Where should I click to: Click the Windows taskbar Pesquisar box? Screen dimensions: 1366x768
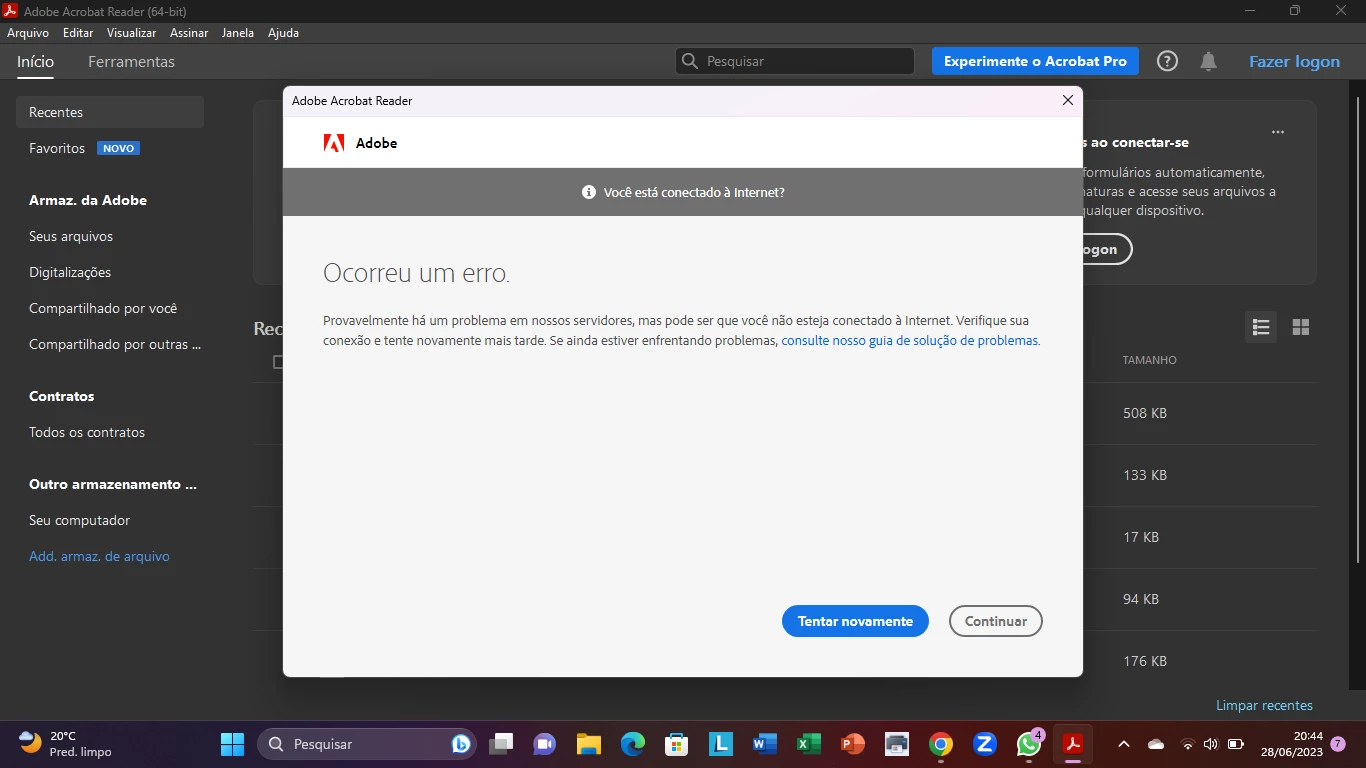[x=366, y=744]
